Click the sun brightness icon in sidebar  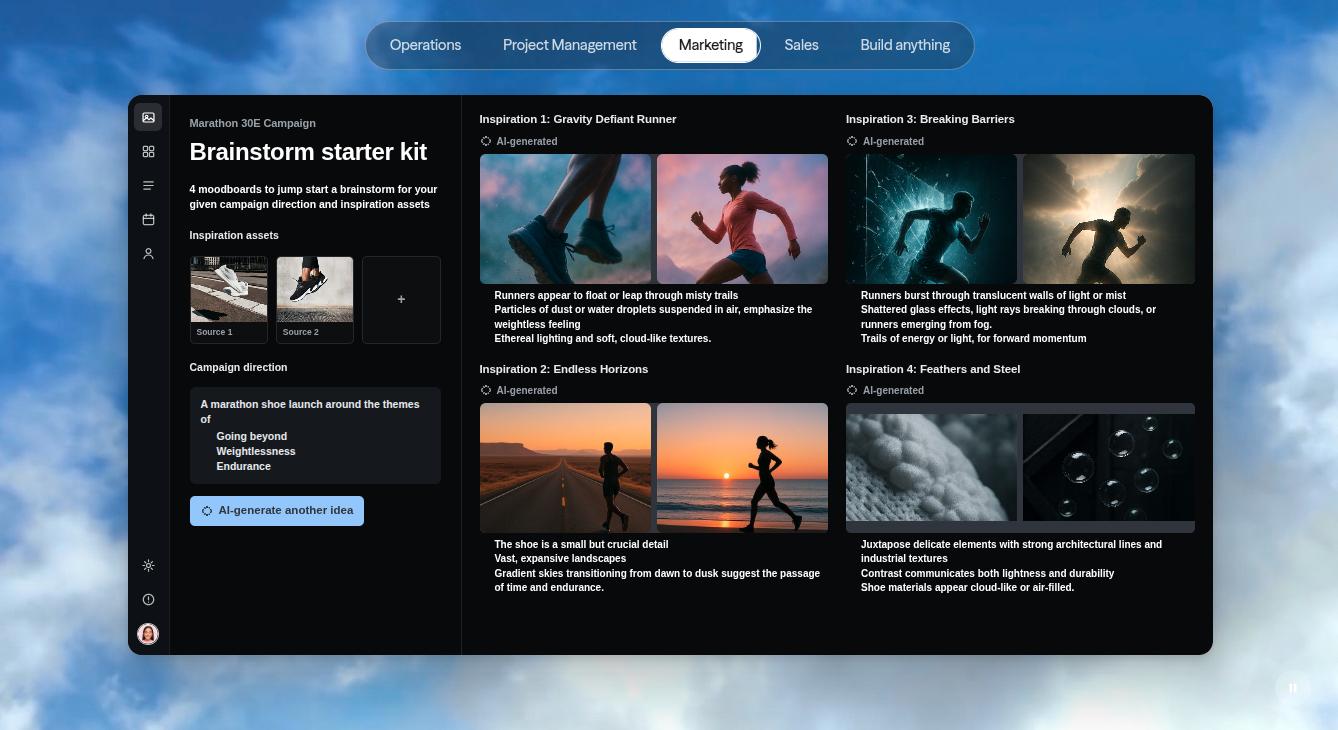pyautogui.click(x=148, y=565)
